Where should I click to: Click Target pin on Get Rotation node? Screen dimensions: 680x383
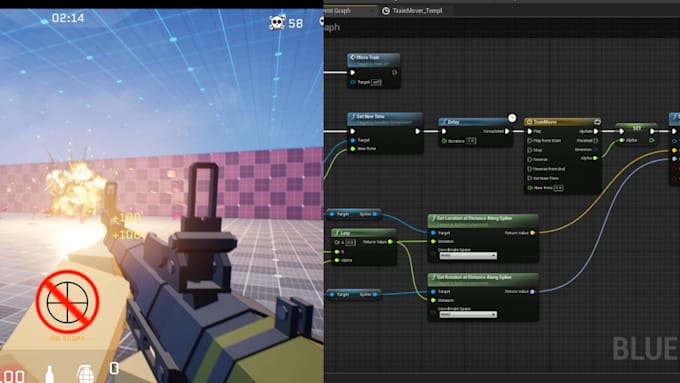pyautogui.click(x=433, y=291)
